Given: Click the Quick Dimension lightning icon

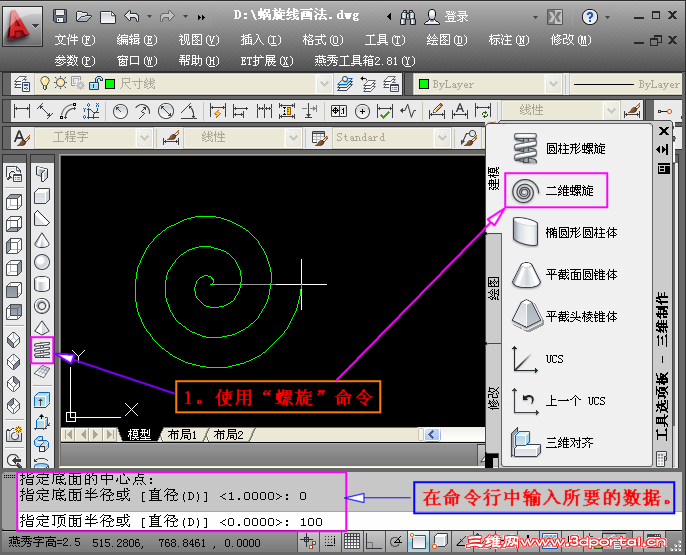Looking at the screenshot, I should point(217,111).
